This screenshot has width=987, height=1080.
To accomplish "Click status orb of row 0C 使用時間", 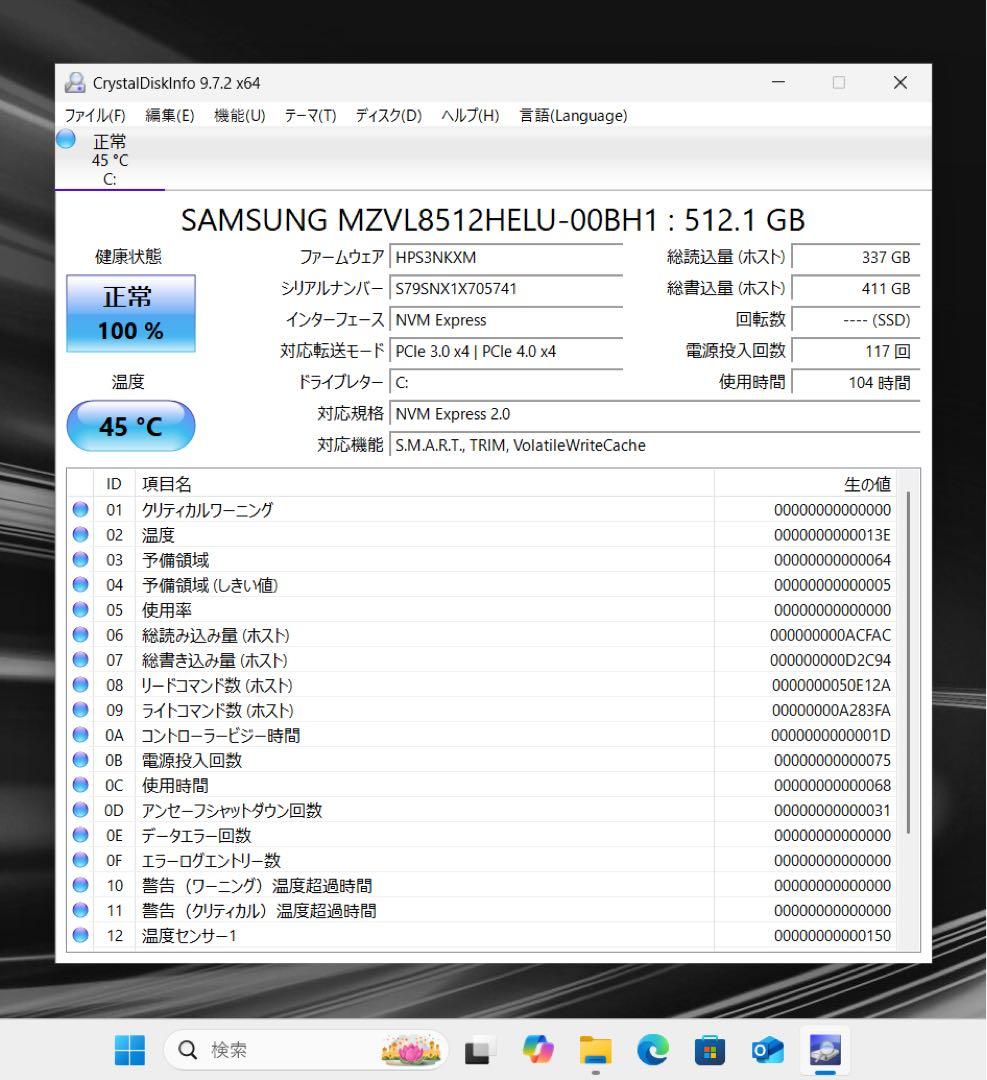I will [x=81, y=785].
